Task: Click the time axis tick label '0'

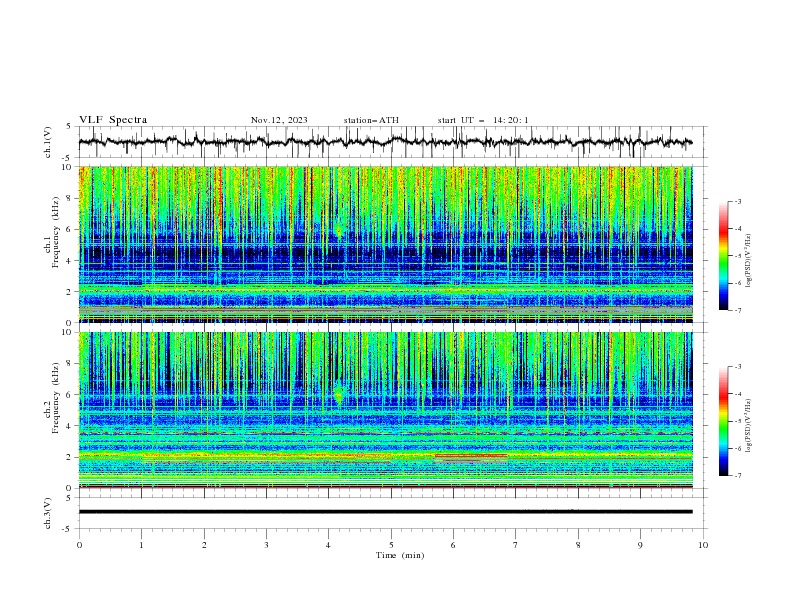Action: pyautogui.click(x=79, y=545)
